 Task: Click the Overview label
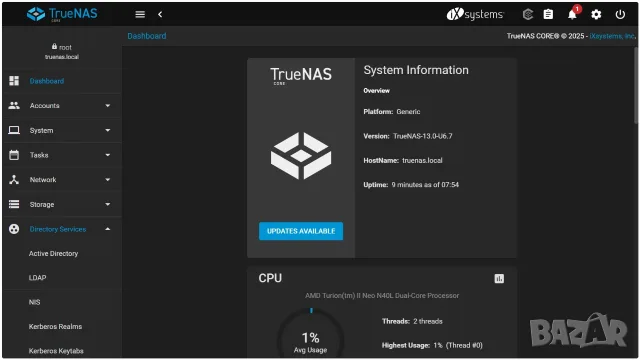[x=376, y=91]
